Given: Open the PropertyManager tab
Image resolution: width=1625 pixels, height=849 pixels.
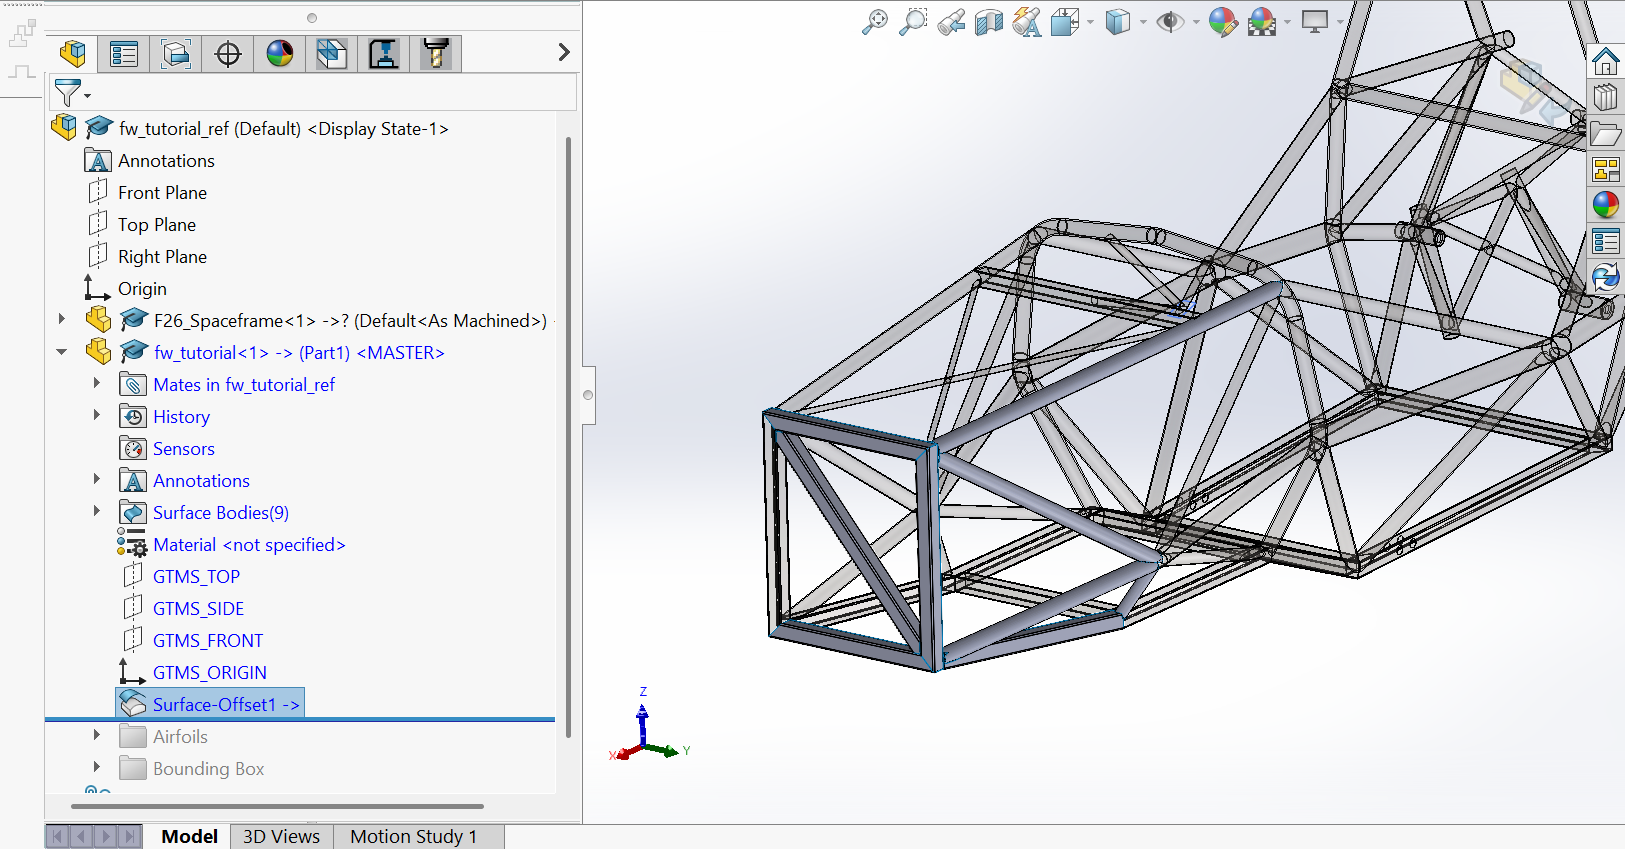Looking at the screenshot, I should (x=124, y=54).
